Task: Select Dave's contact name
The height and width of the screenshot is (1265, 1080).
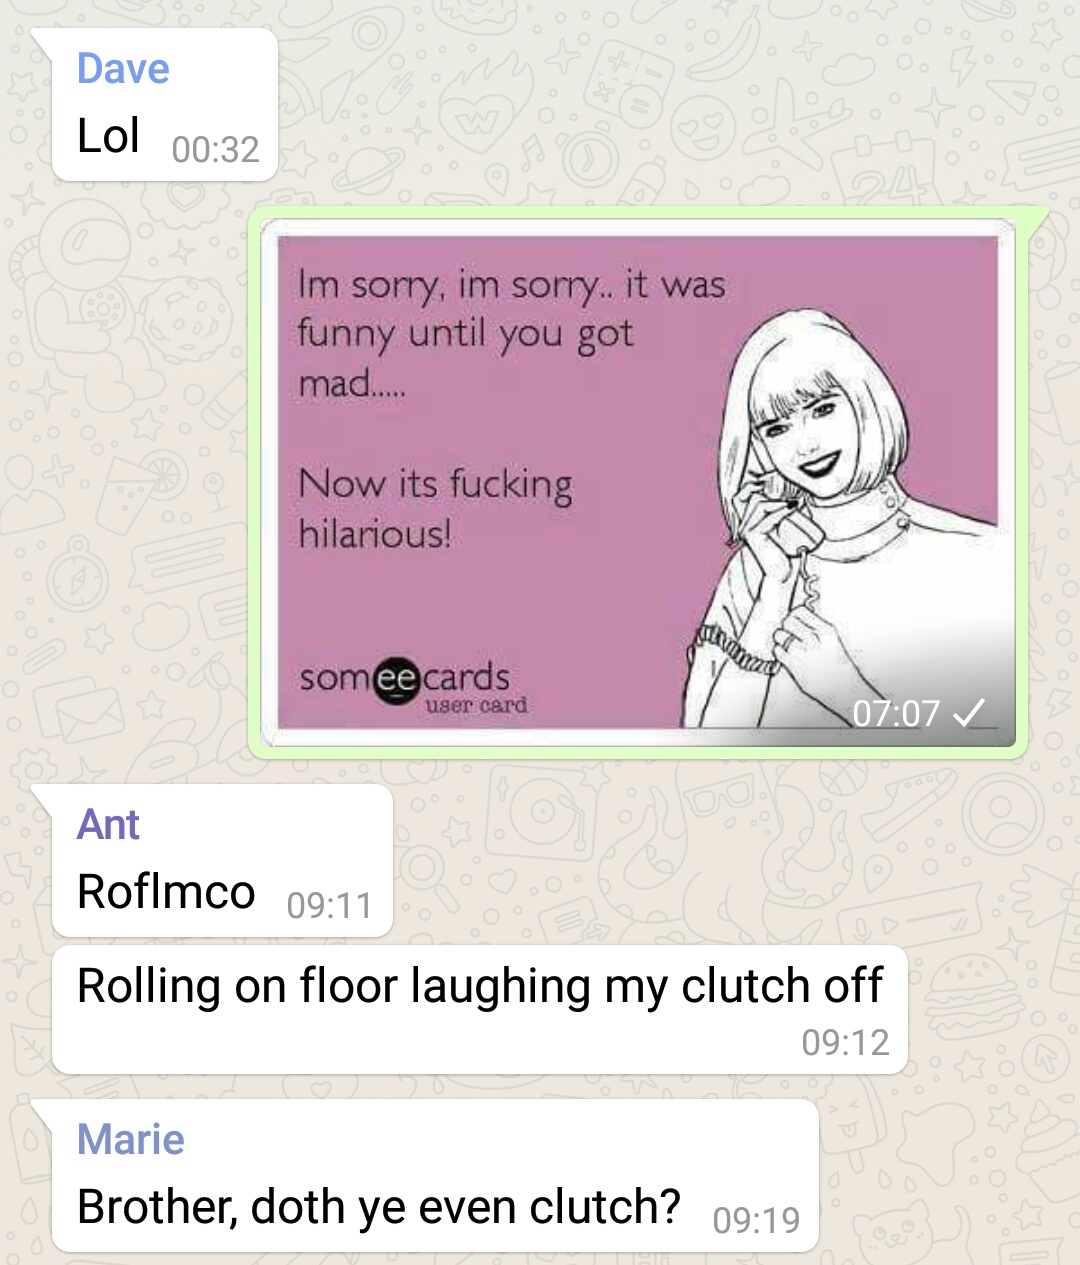Action: tap(123, 69)
